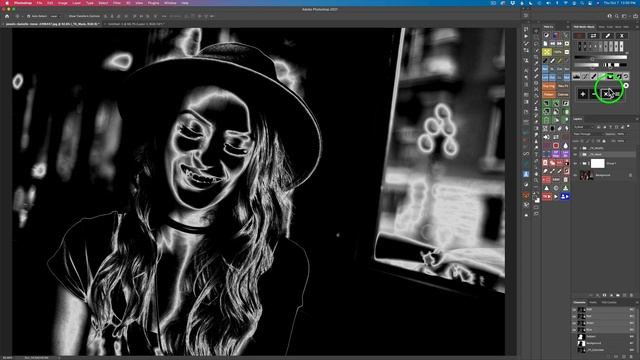Select the Subject alpha channel

[604, 336]
